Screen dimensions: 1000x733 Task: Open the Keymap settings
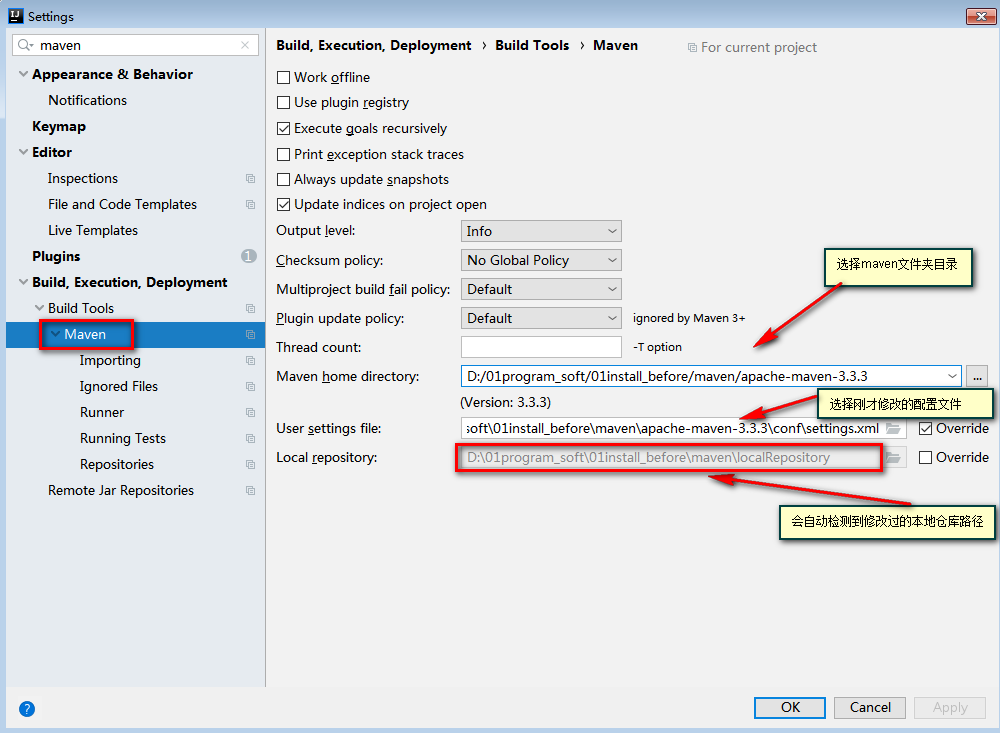[59, 126]
